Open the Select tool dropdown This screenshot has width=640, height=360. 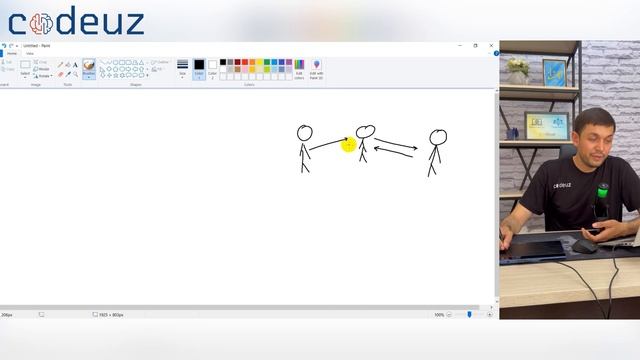[x=25, y=75]
